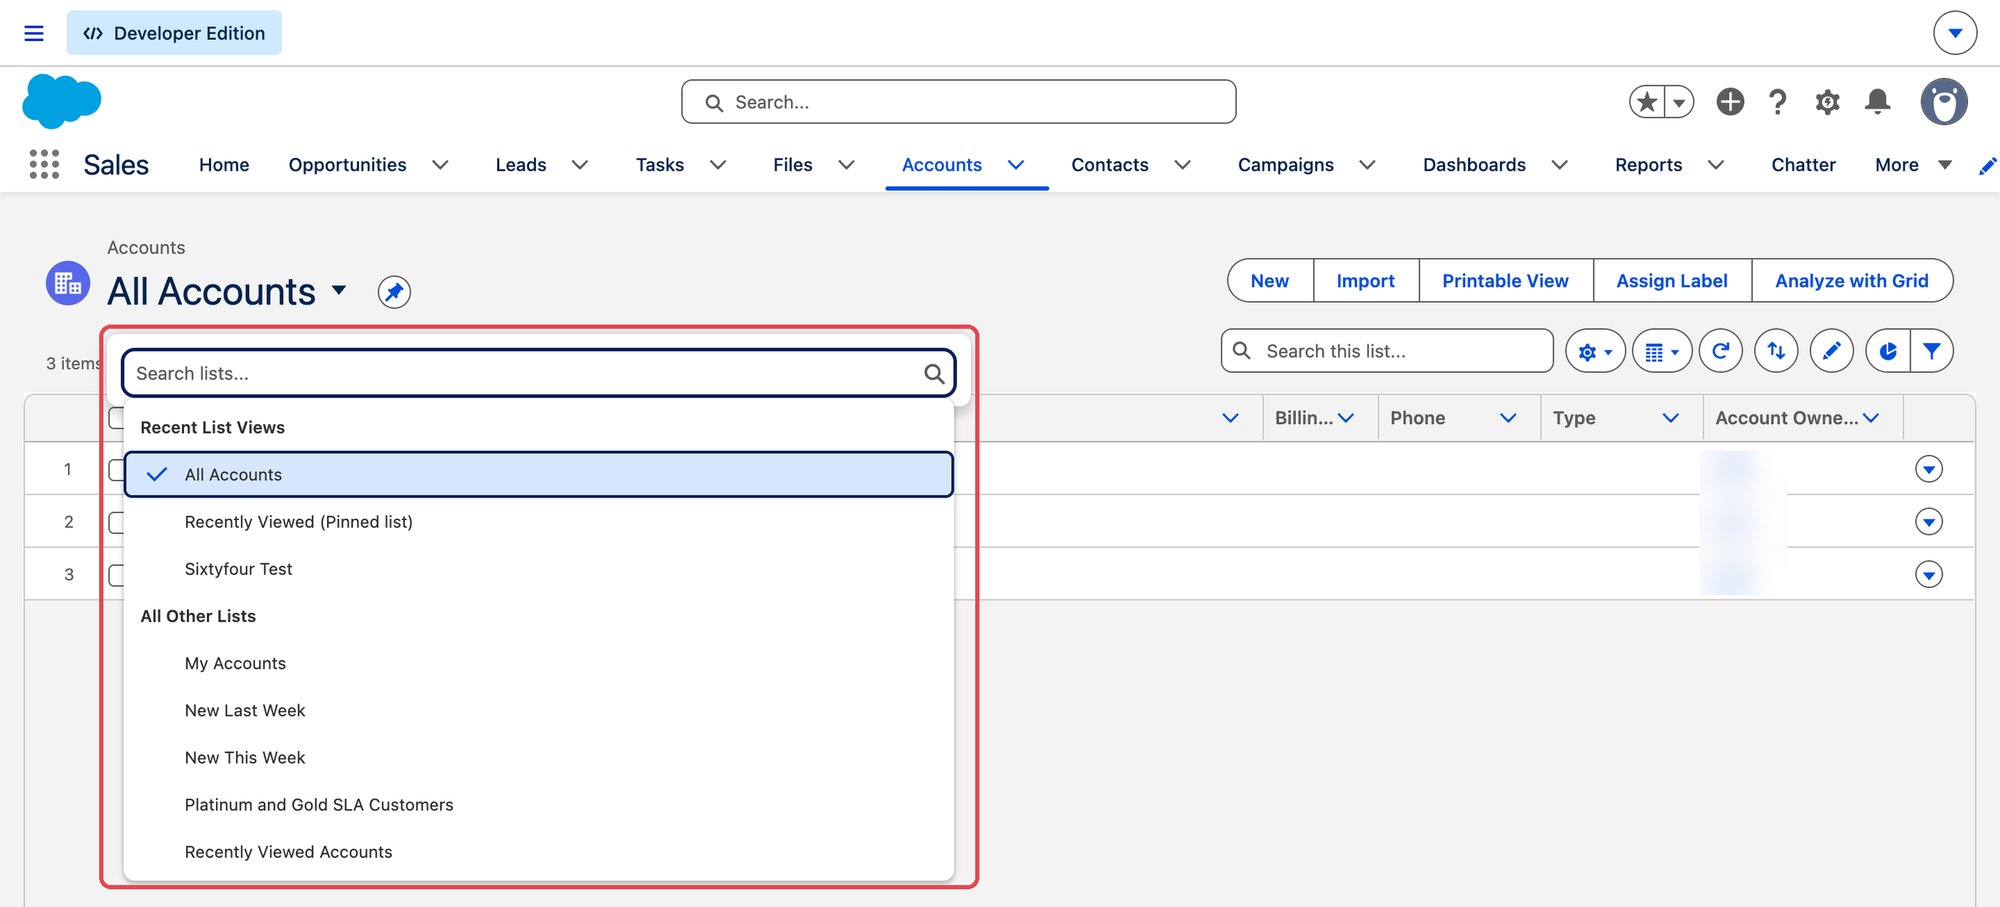Open row 3 actions dropdown
This screenshot has width=2000, height=907.
click(x=1929, y=574)
